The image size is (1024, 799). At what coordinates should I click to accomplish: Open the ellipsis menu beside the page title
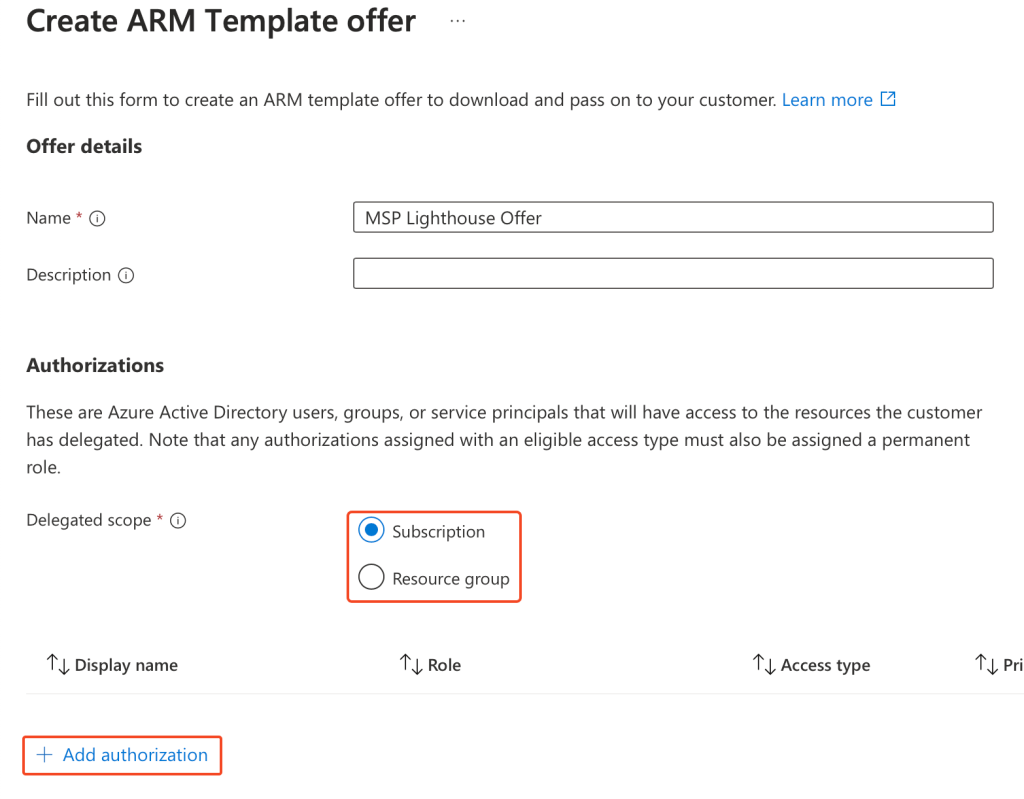[458, 21]
